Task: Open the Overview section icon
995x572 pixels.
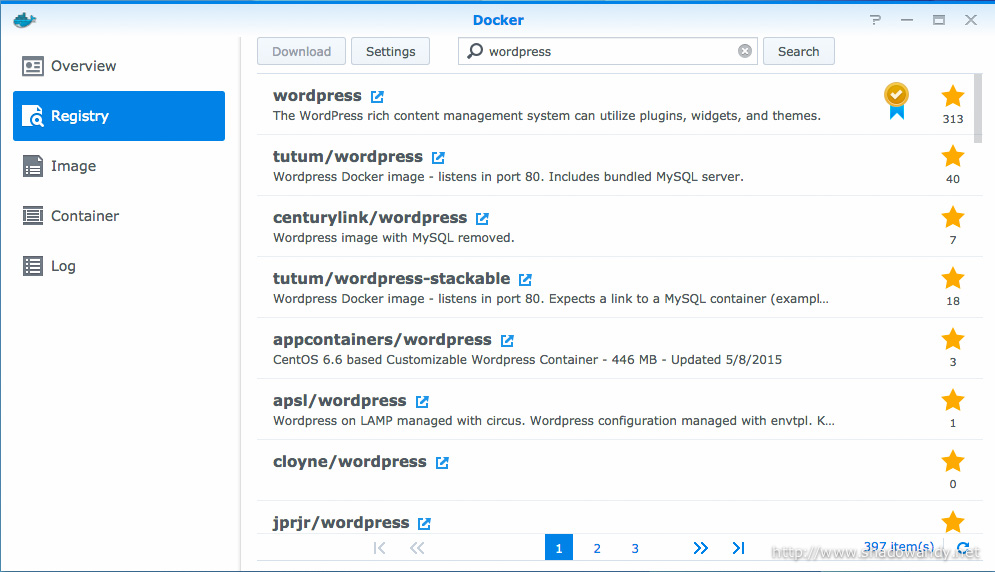Action: [x=32, y=66]
